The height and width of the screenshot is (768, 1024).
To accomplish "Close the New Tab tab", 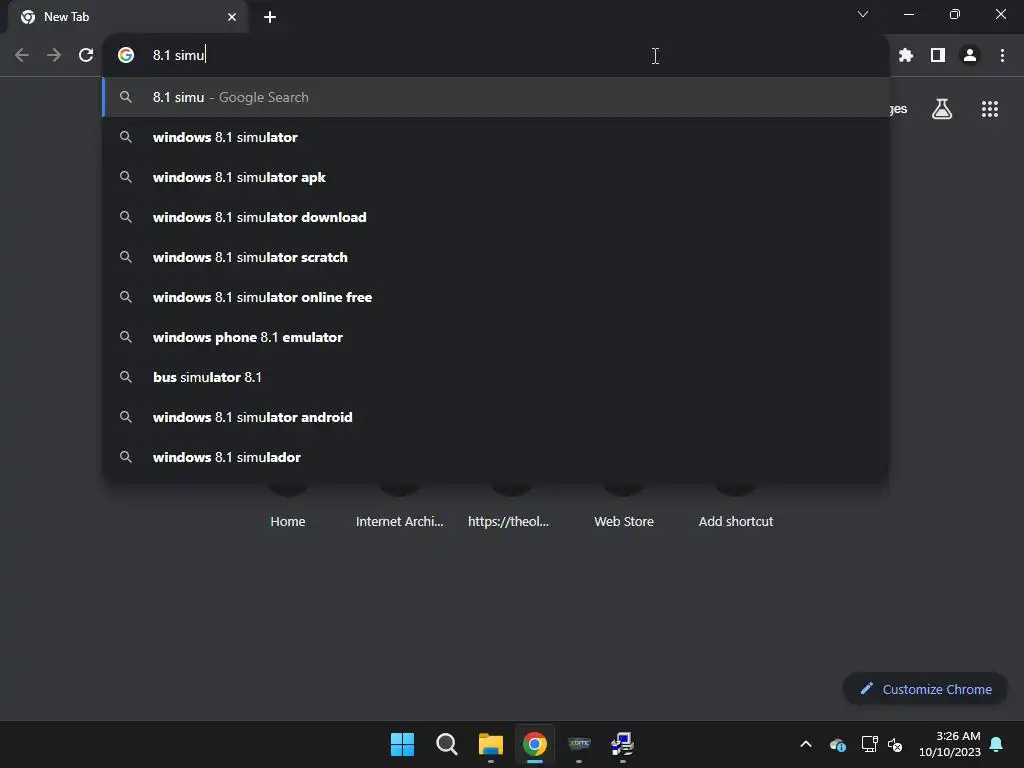I will point(232,17).
